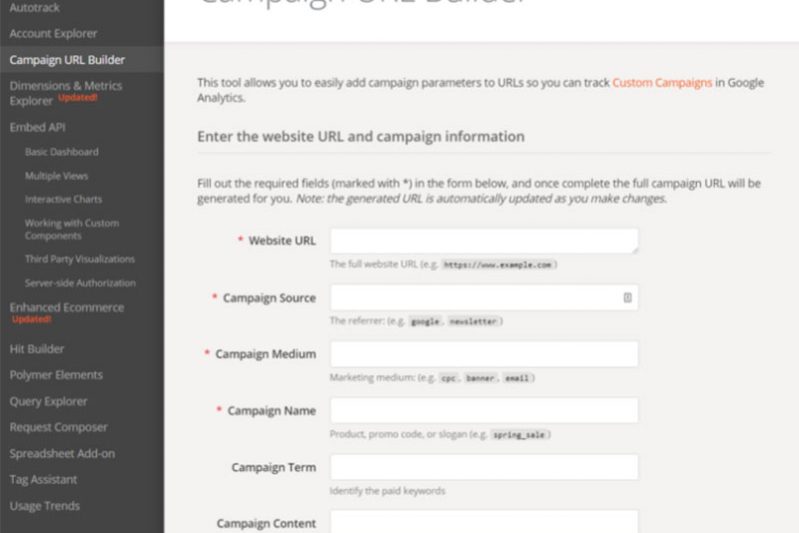Open Query Explorer from sidebar
Image resolution: width=799 pixels, height=533 pixels.
[x=48, y=401]
